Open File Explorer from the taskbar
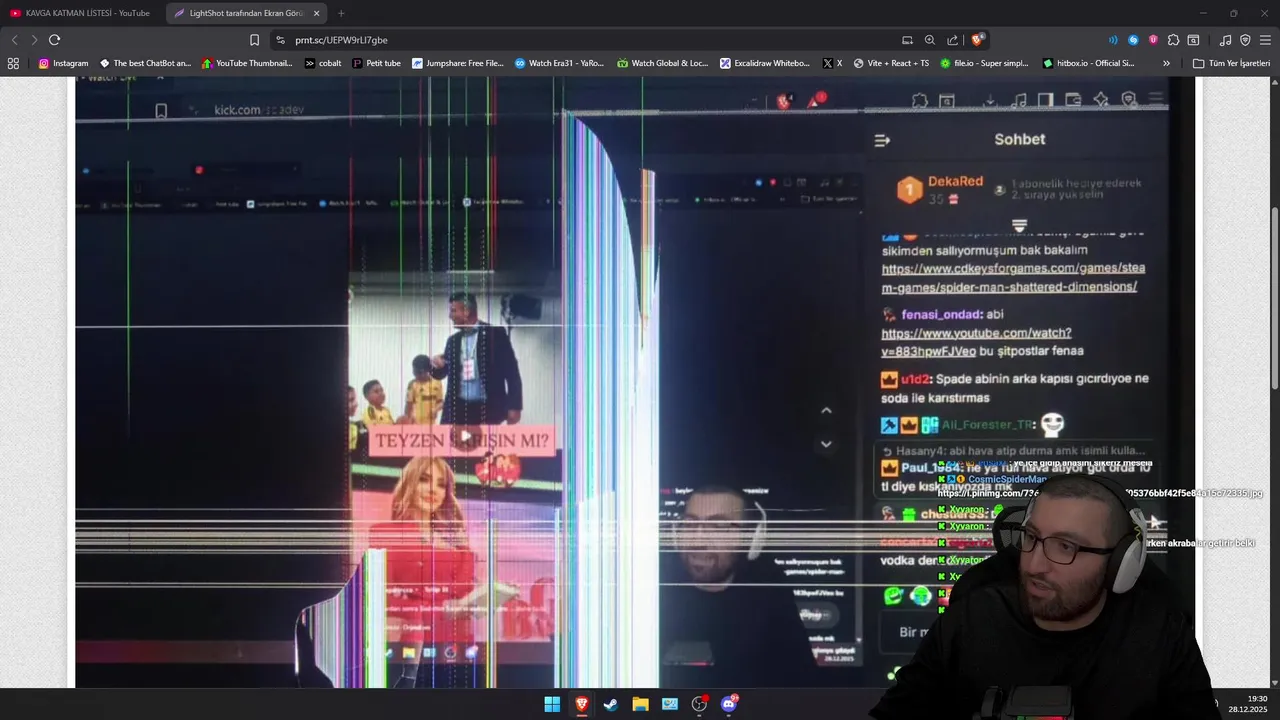This screenshot has height=720, width=1280. (640, 704)
